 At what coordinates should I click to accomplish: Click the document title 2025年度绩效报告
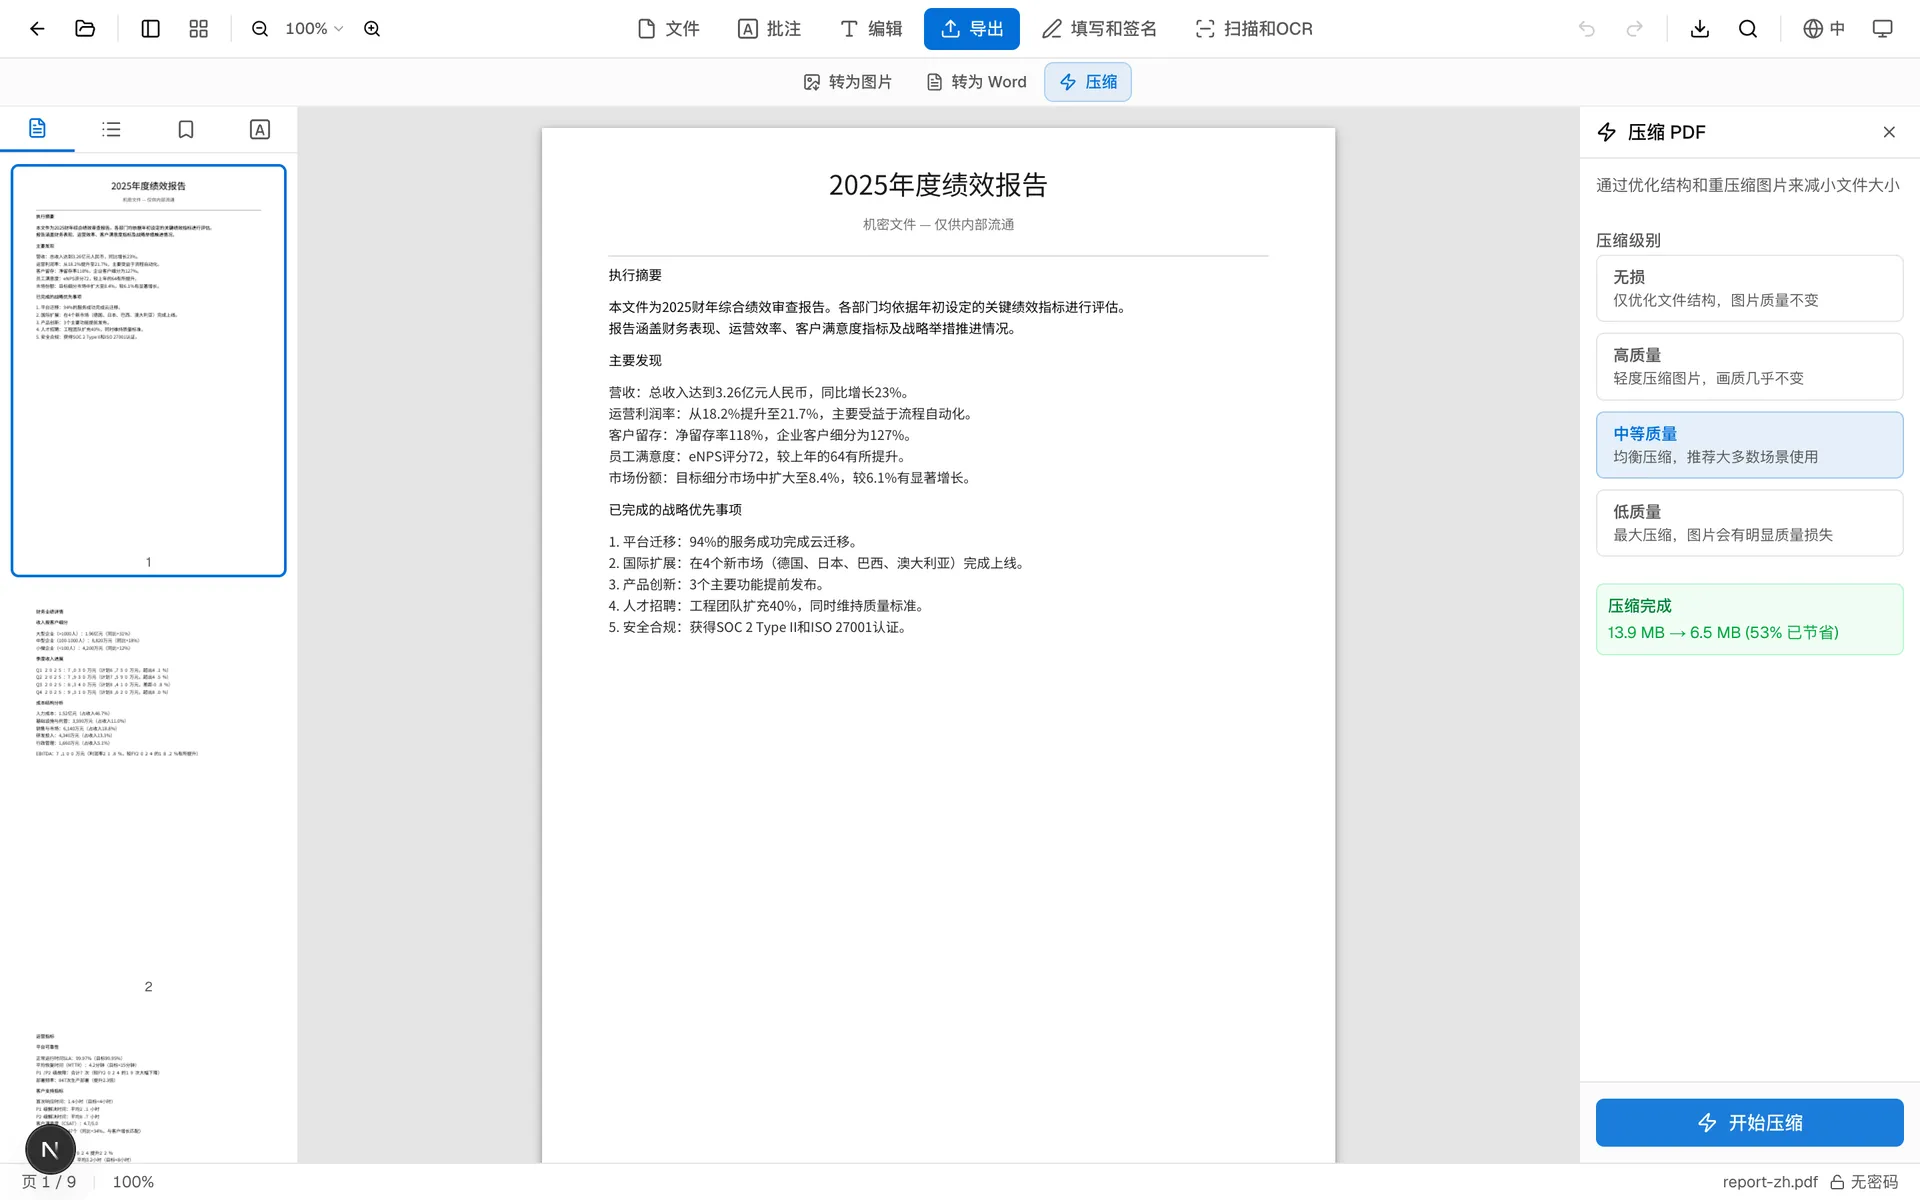pyautogui.click(x=938, y=185)
